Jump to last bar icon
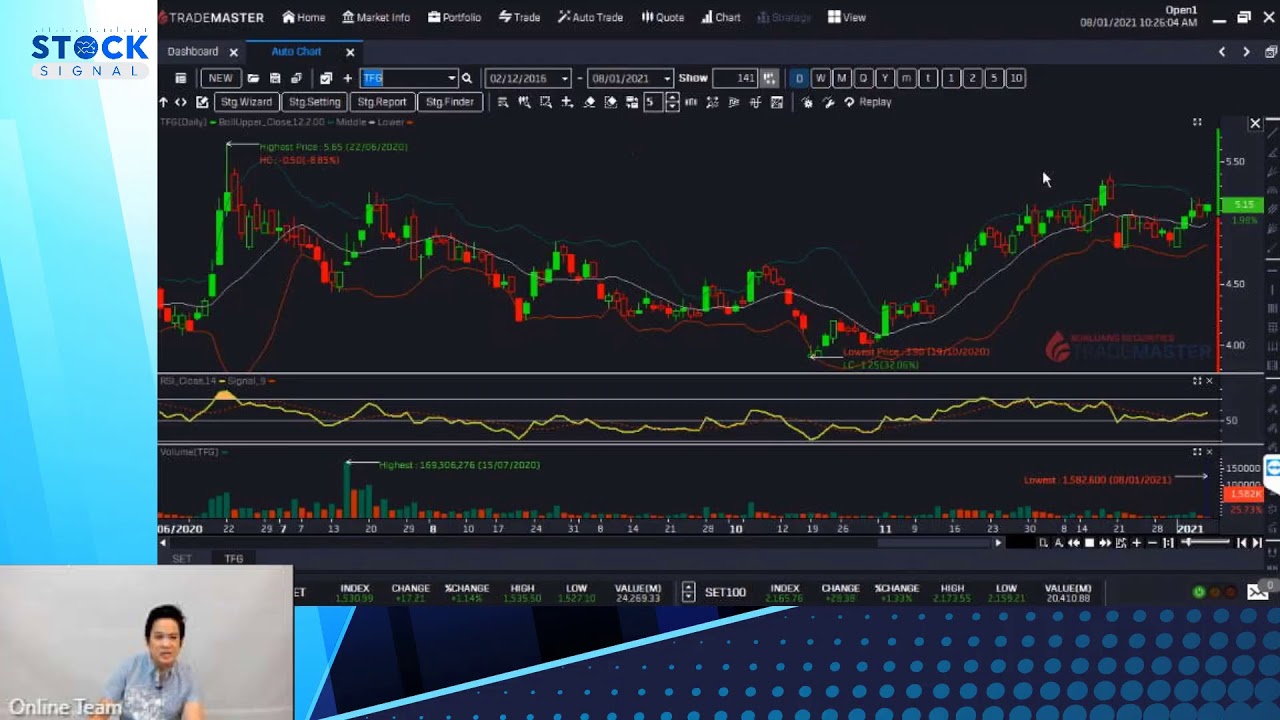The height and width of the screenshot is (720, 1280). [1257, 543]
